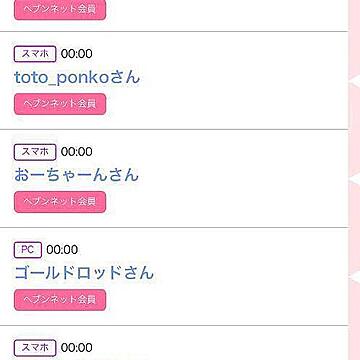
Task: Select the スマホ badge beside toto_ponkoさん
Action: 35,54
